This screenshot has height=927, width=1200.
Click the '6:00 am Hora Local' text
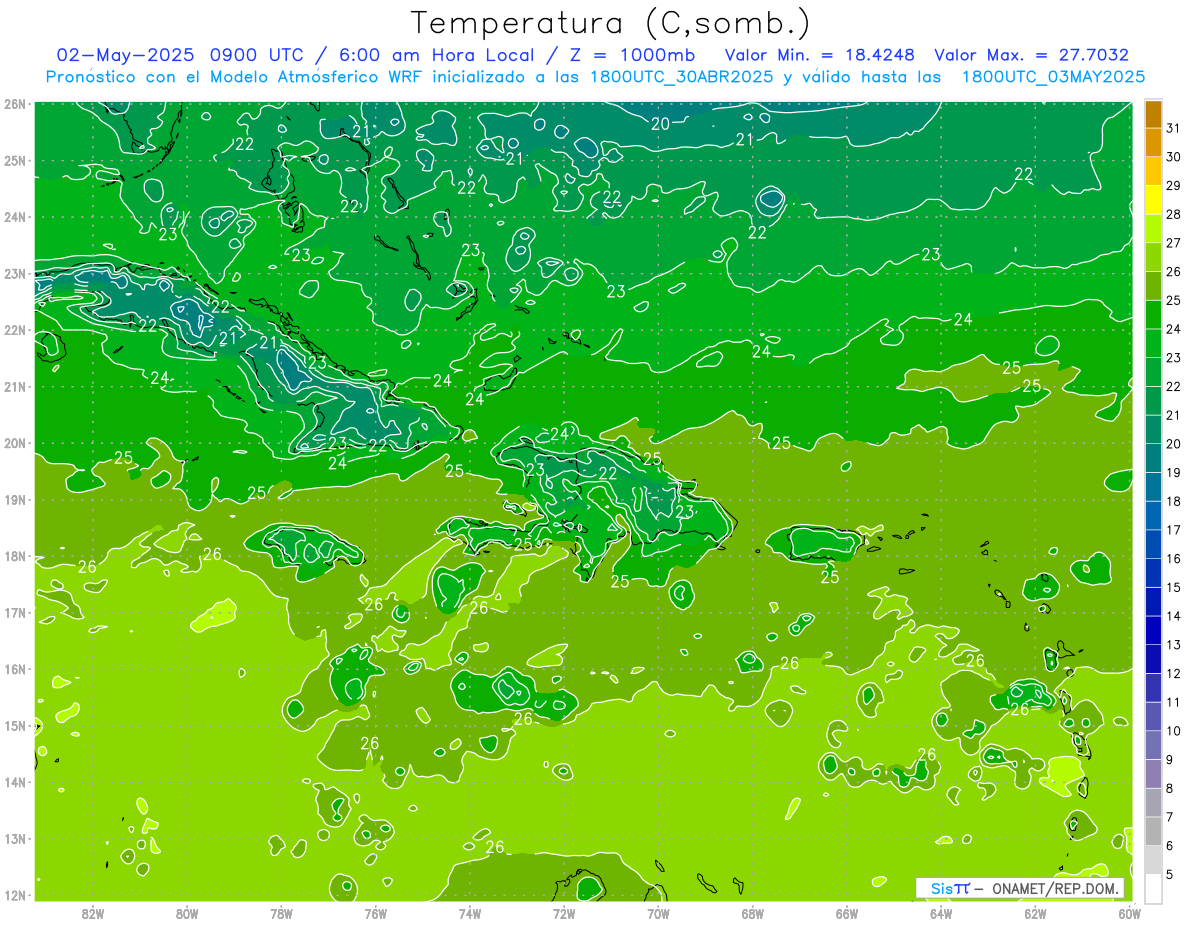[x=435, y=55]
